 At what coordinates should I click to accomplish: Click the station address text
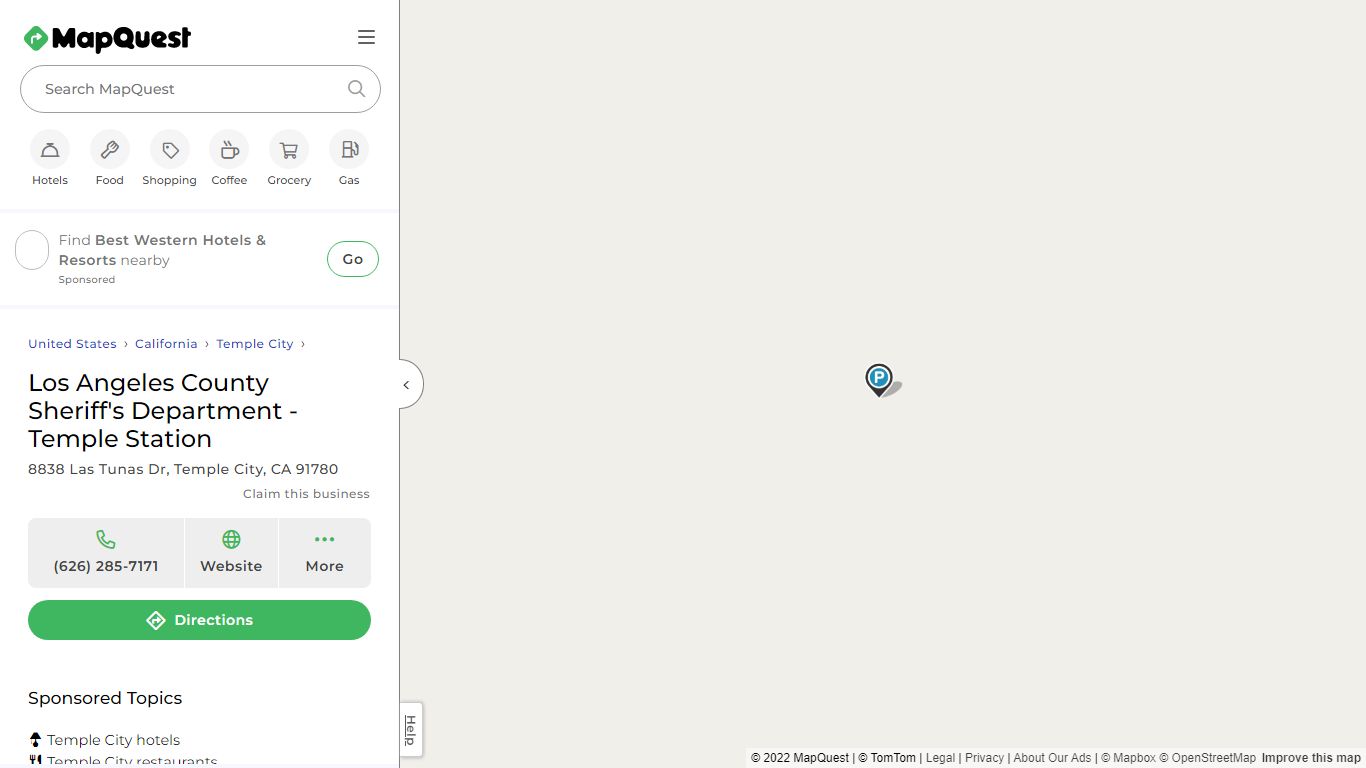tap(183, 469)
